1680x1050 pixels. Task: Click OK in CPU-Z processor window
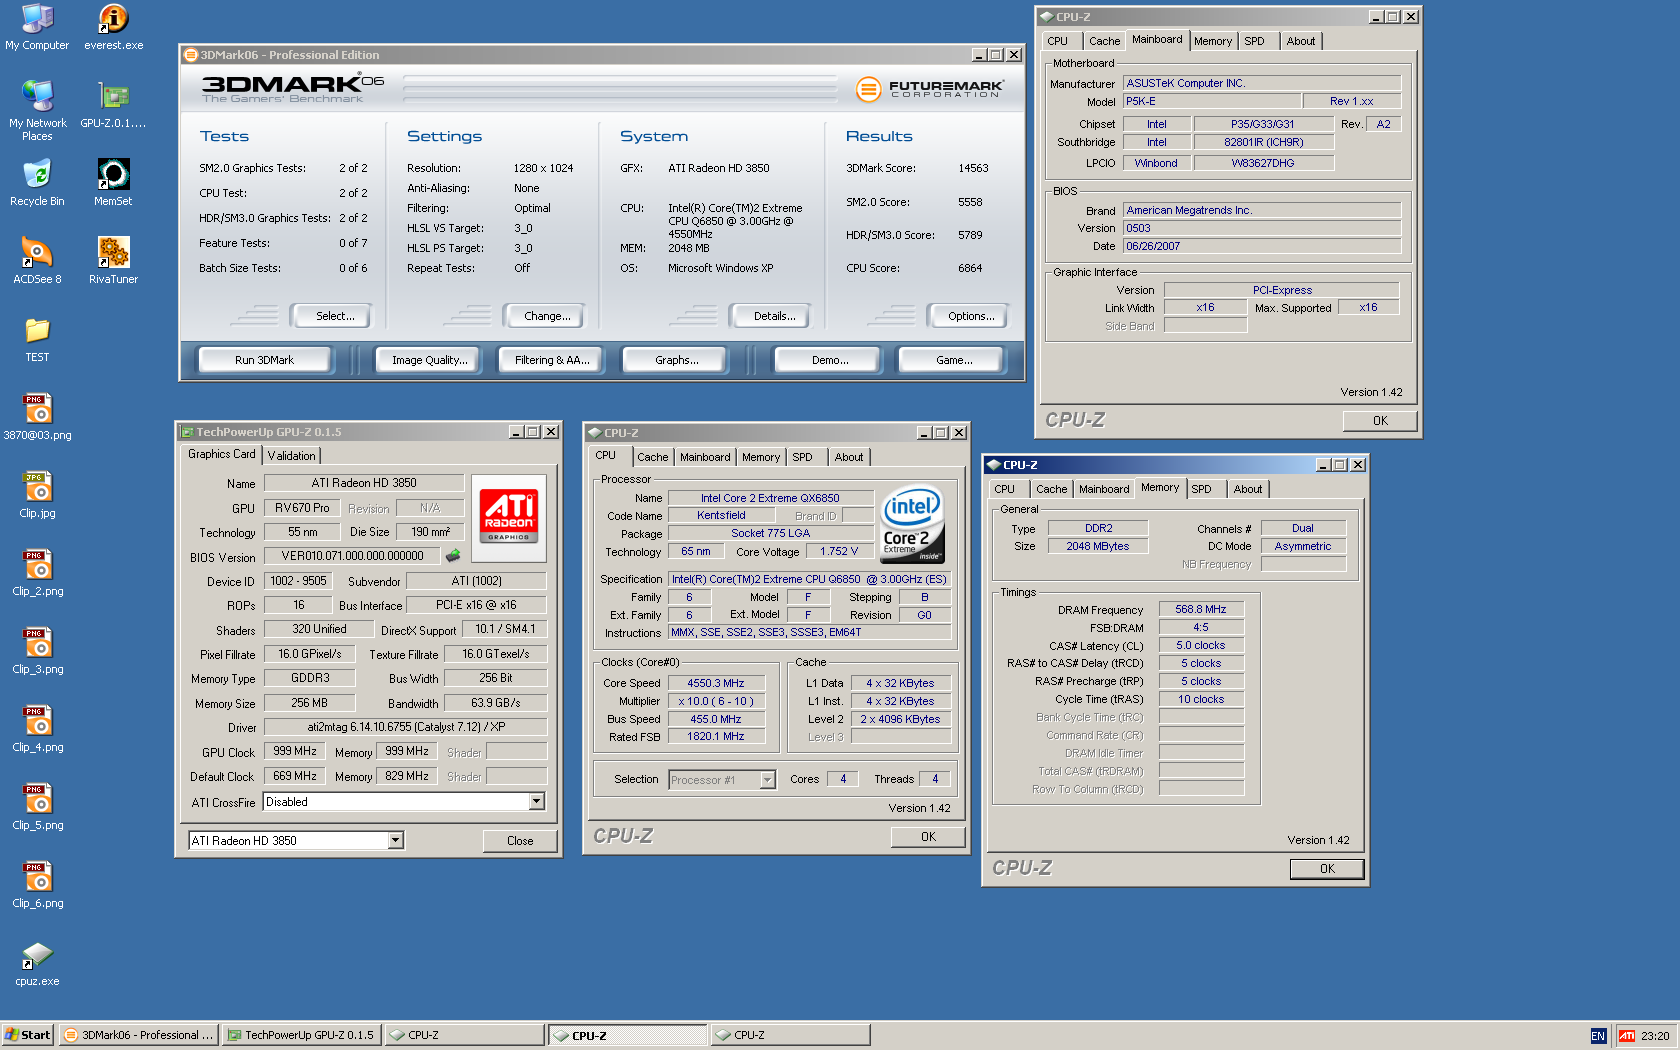coord(928,837)
